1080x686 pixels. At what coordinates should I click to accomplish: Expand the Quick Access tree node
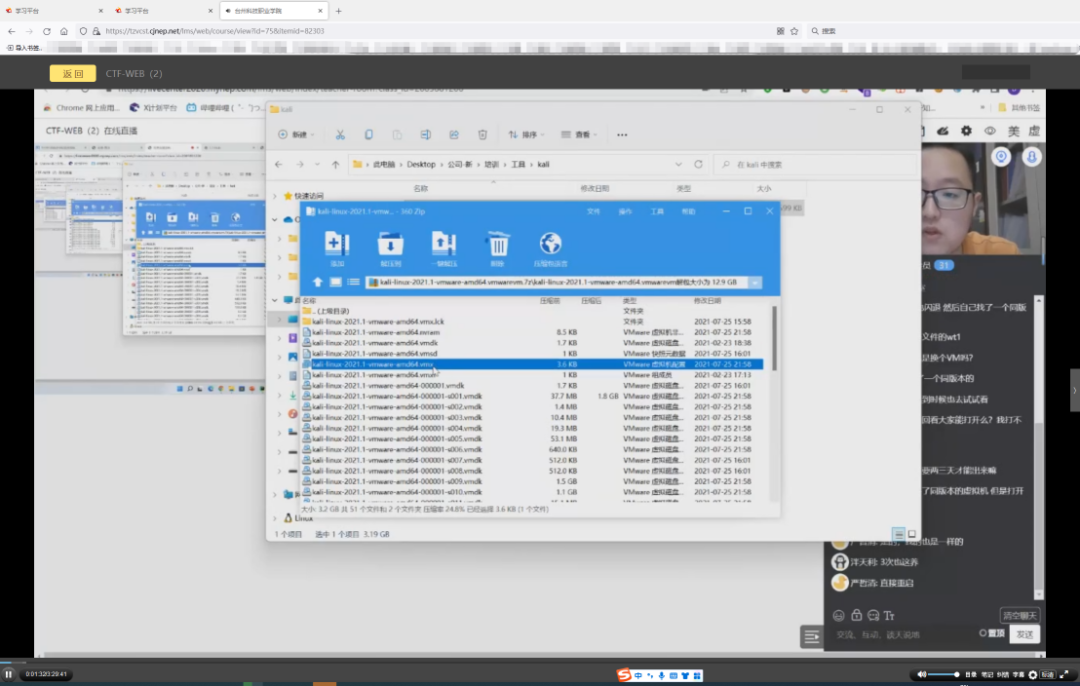tap(275, 196)
